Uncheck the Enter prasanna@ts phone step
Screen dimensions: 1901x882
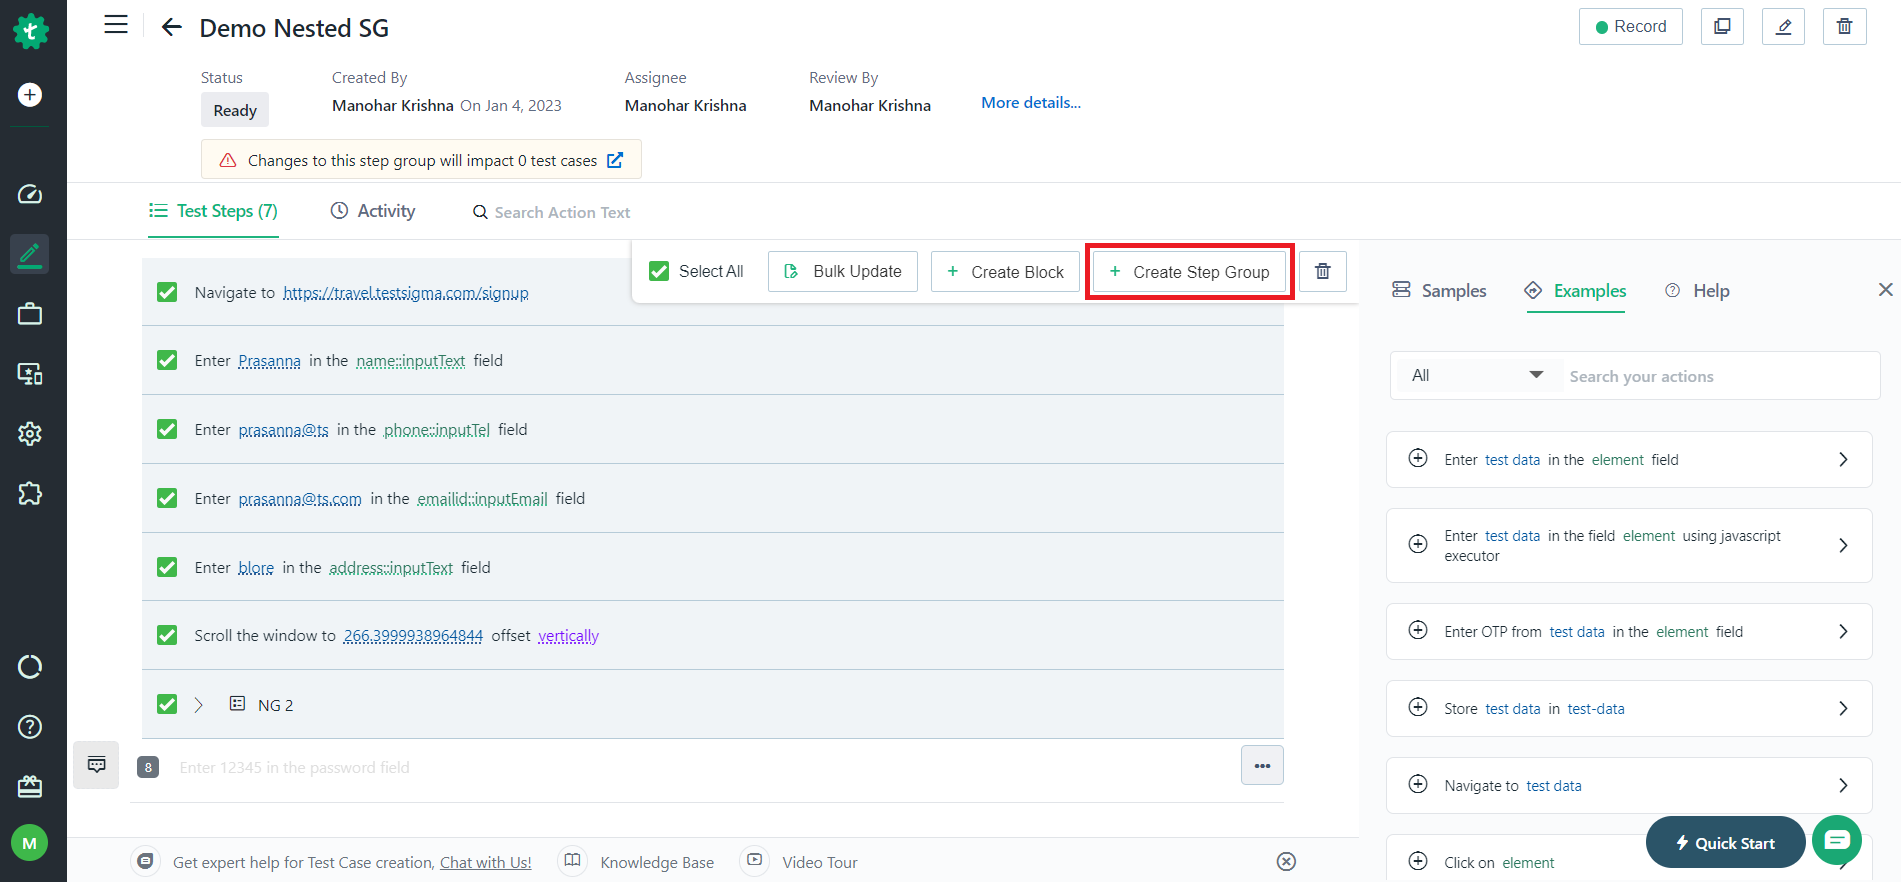click(167, 429)
